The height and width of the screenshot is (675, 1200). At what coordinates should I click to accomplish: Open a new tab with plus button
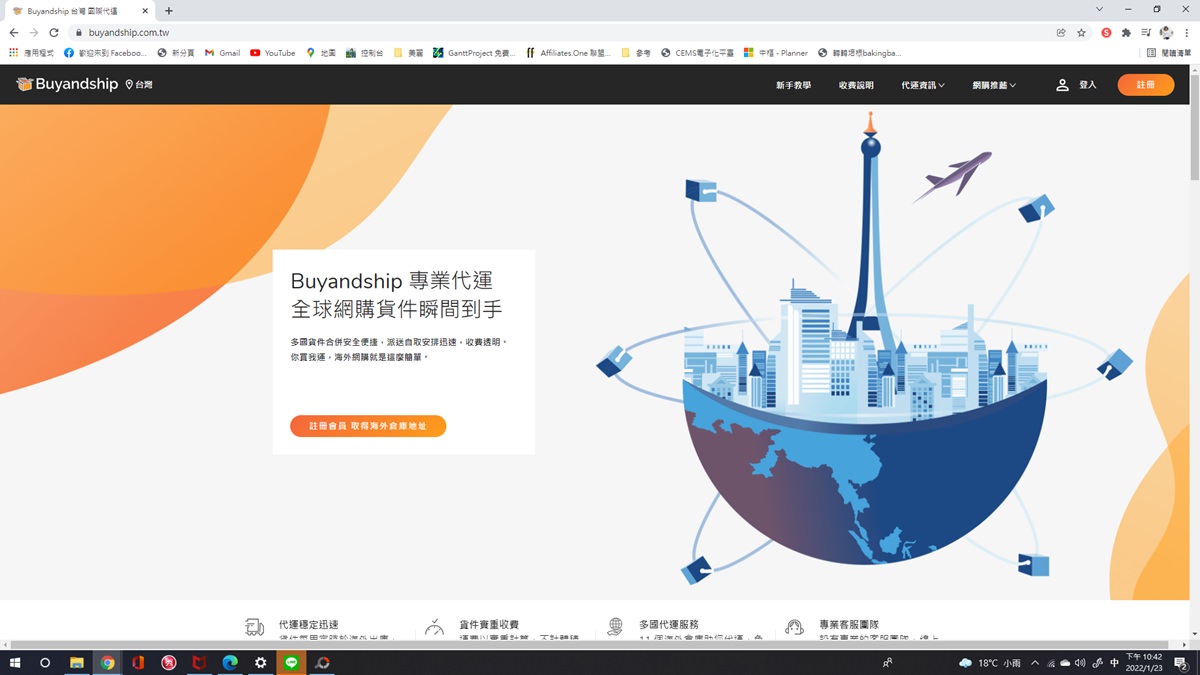click(168, 10)
